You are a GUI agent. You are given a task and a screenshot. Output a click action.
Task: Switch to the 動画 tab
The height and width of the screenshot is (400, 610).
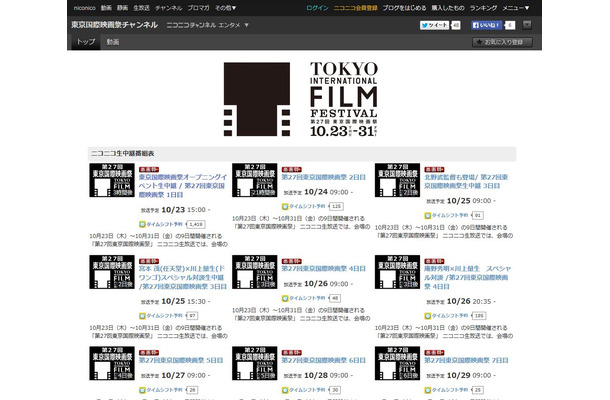tap(113, 42)
